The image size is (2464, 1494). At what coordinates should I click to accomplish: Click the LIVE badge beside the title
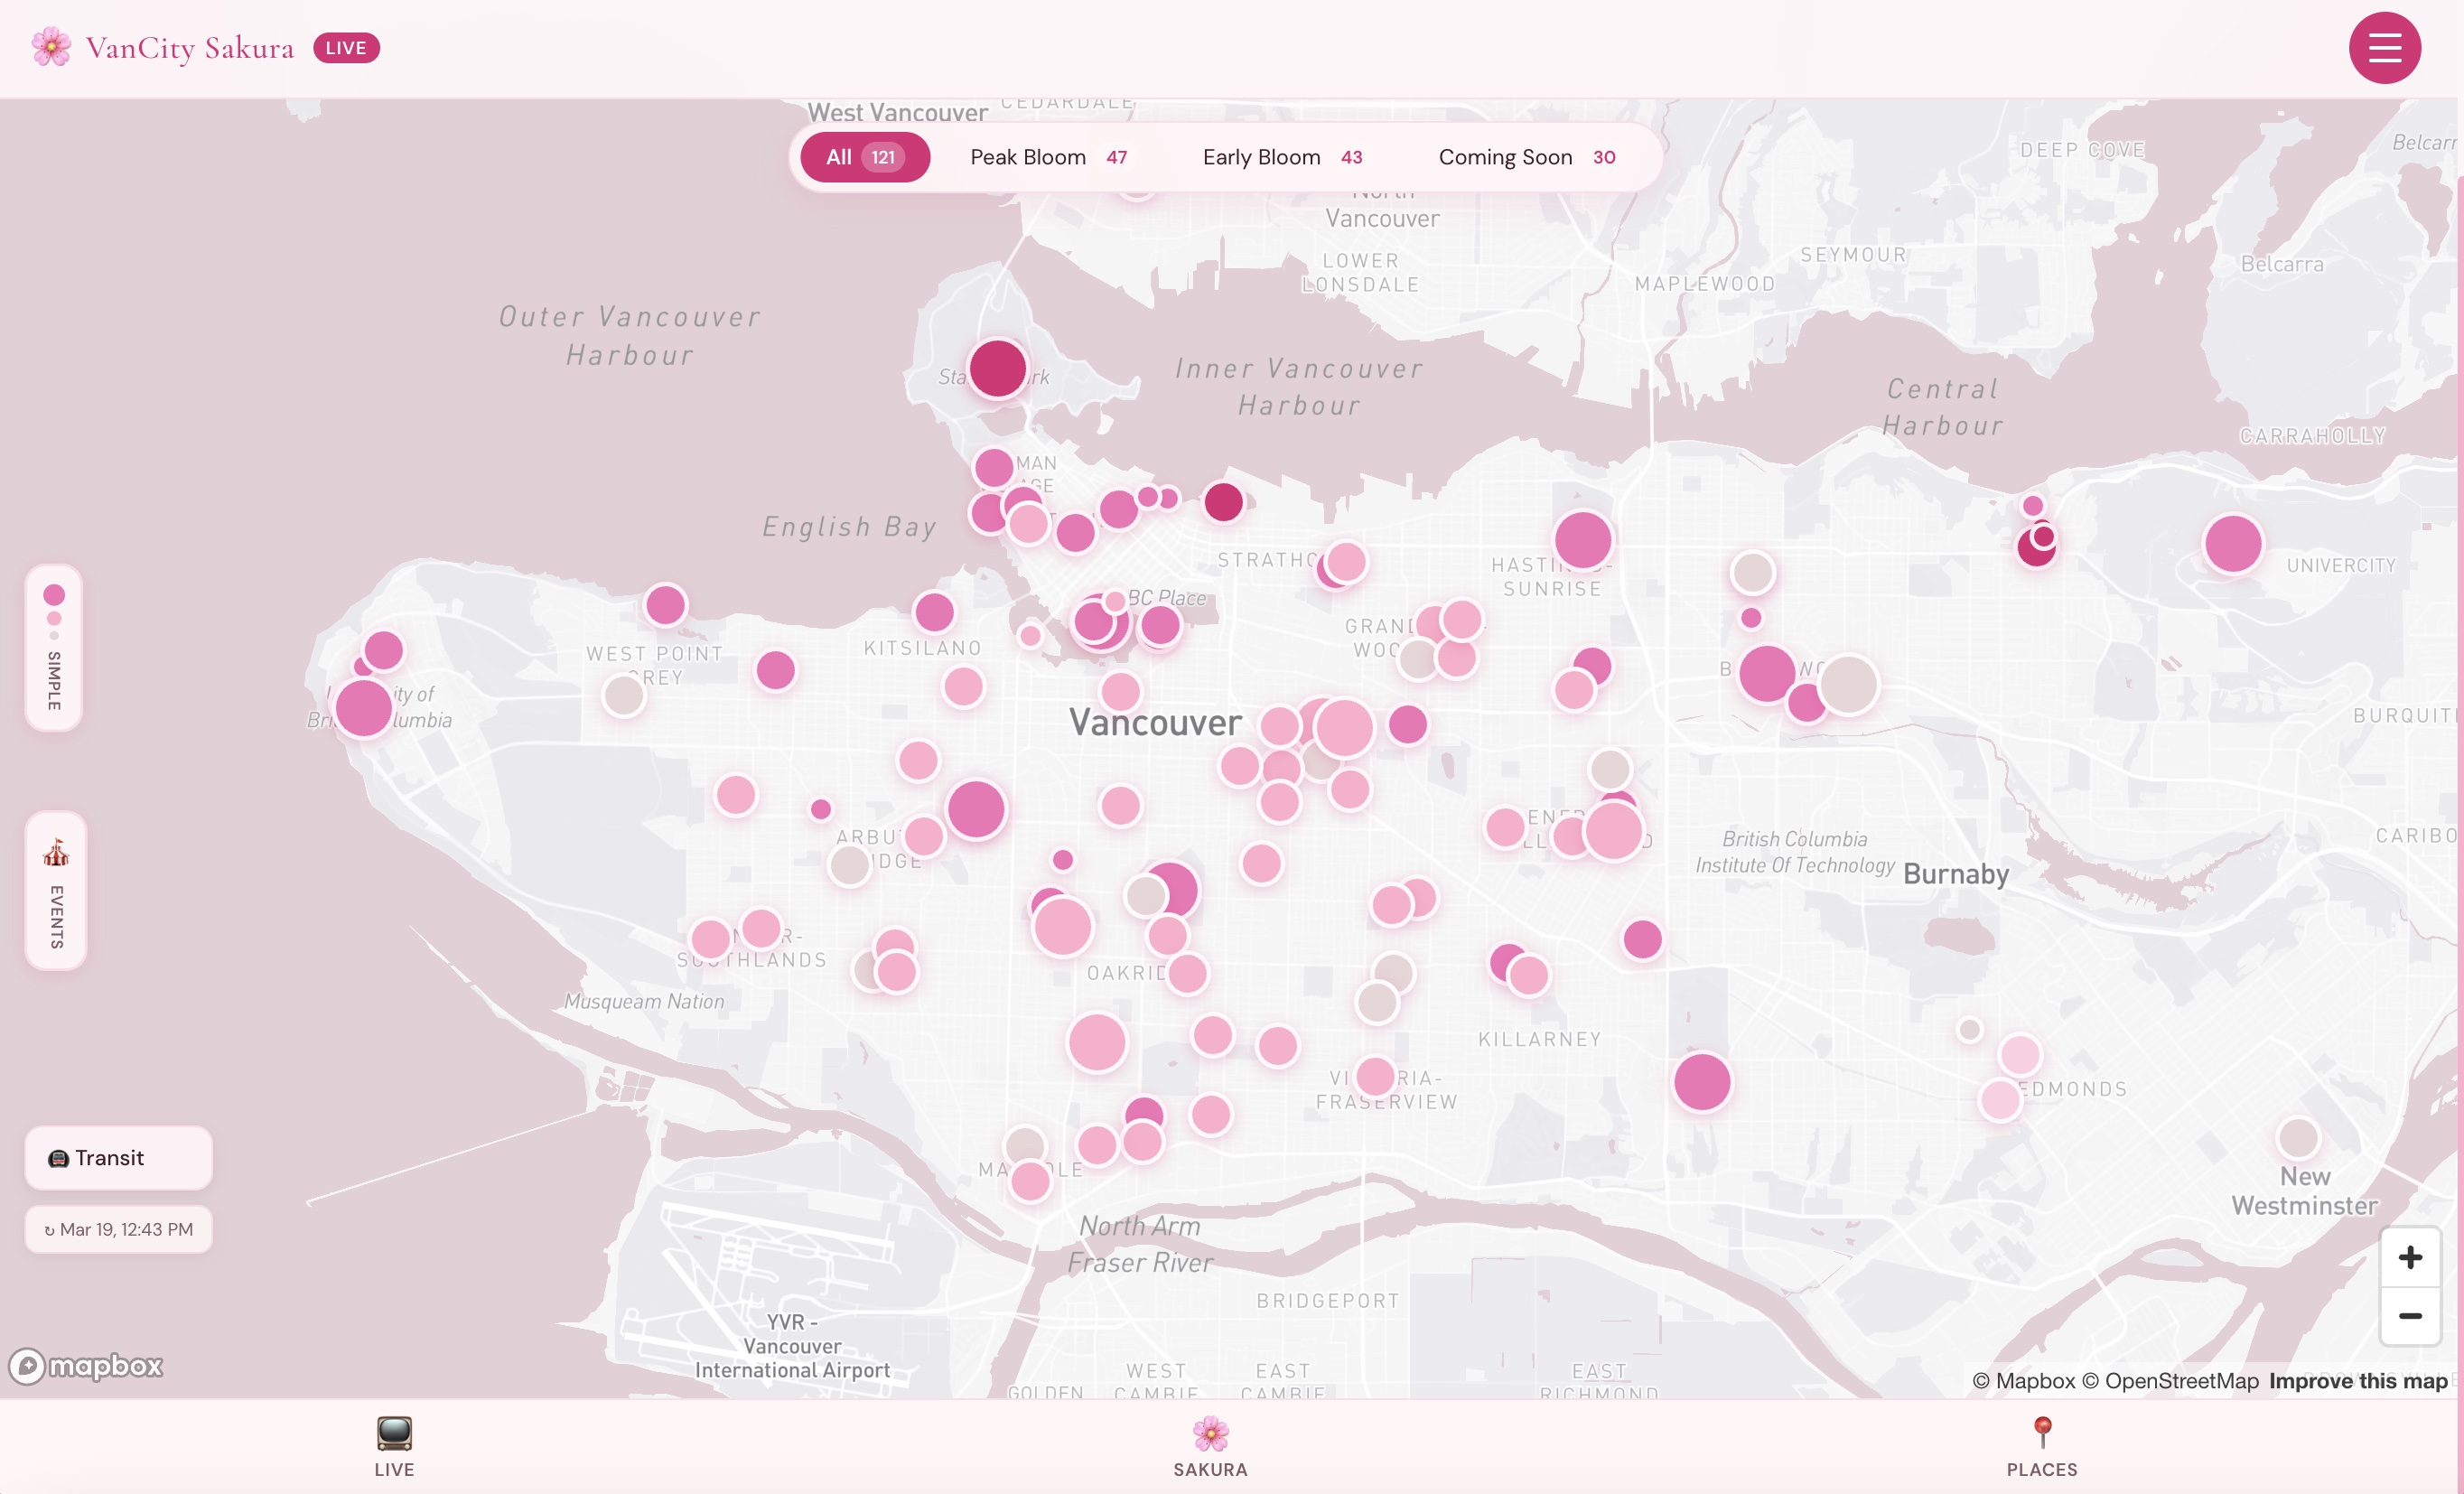[x=346, y=48]
